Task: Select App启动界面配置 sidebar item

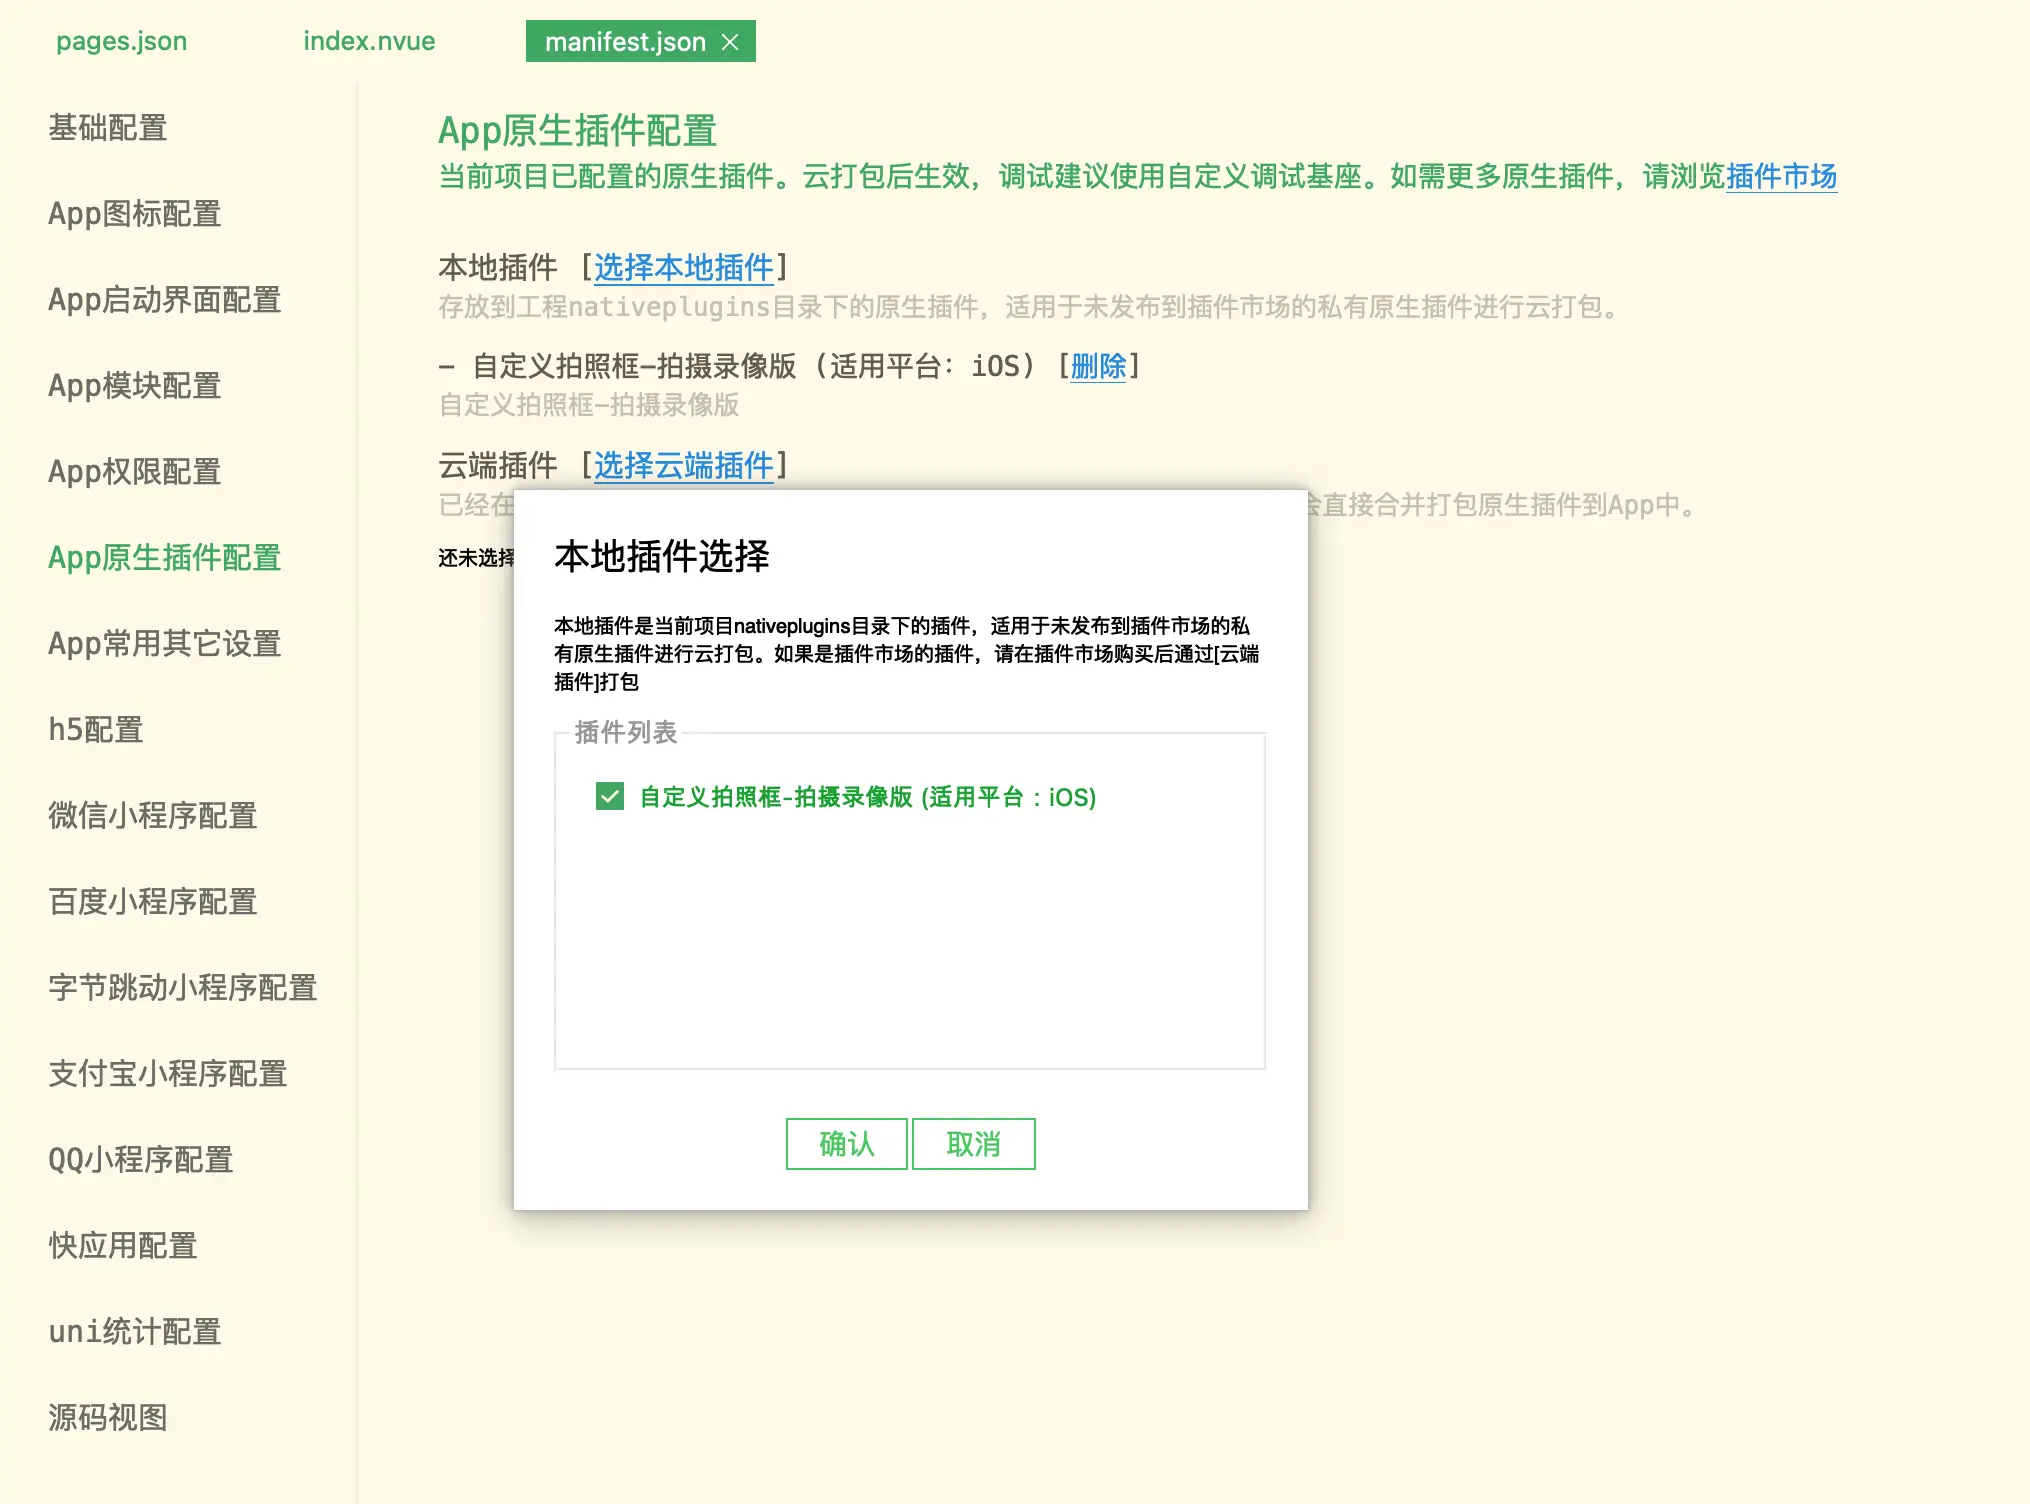Action: (164, 299)
